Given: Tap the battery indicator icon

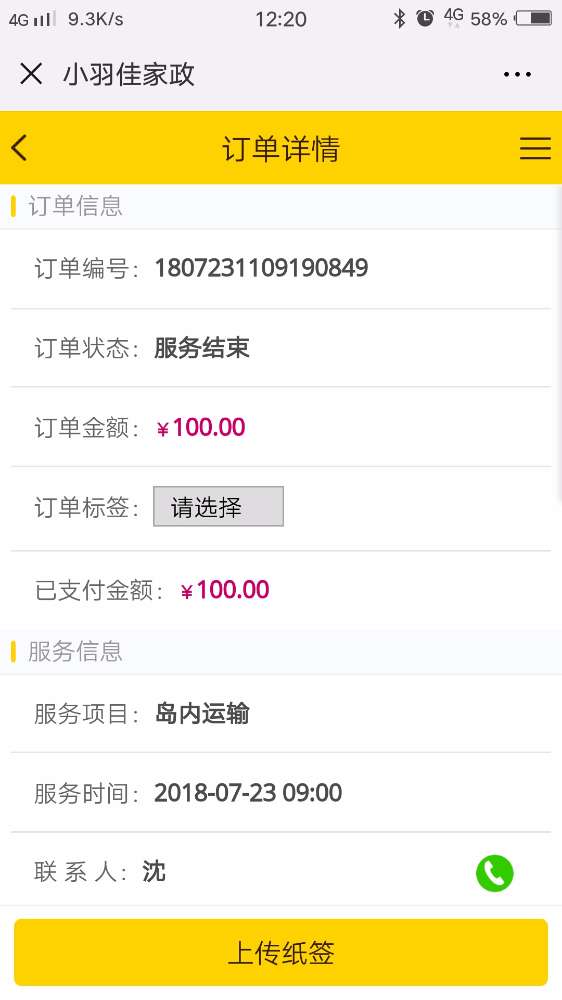Looking at the screenshot, I should point(533,18).
